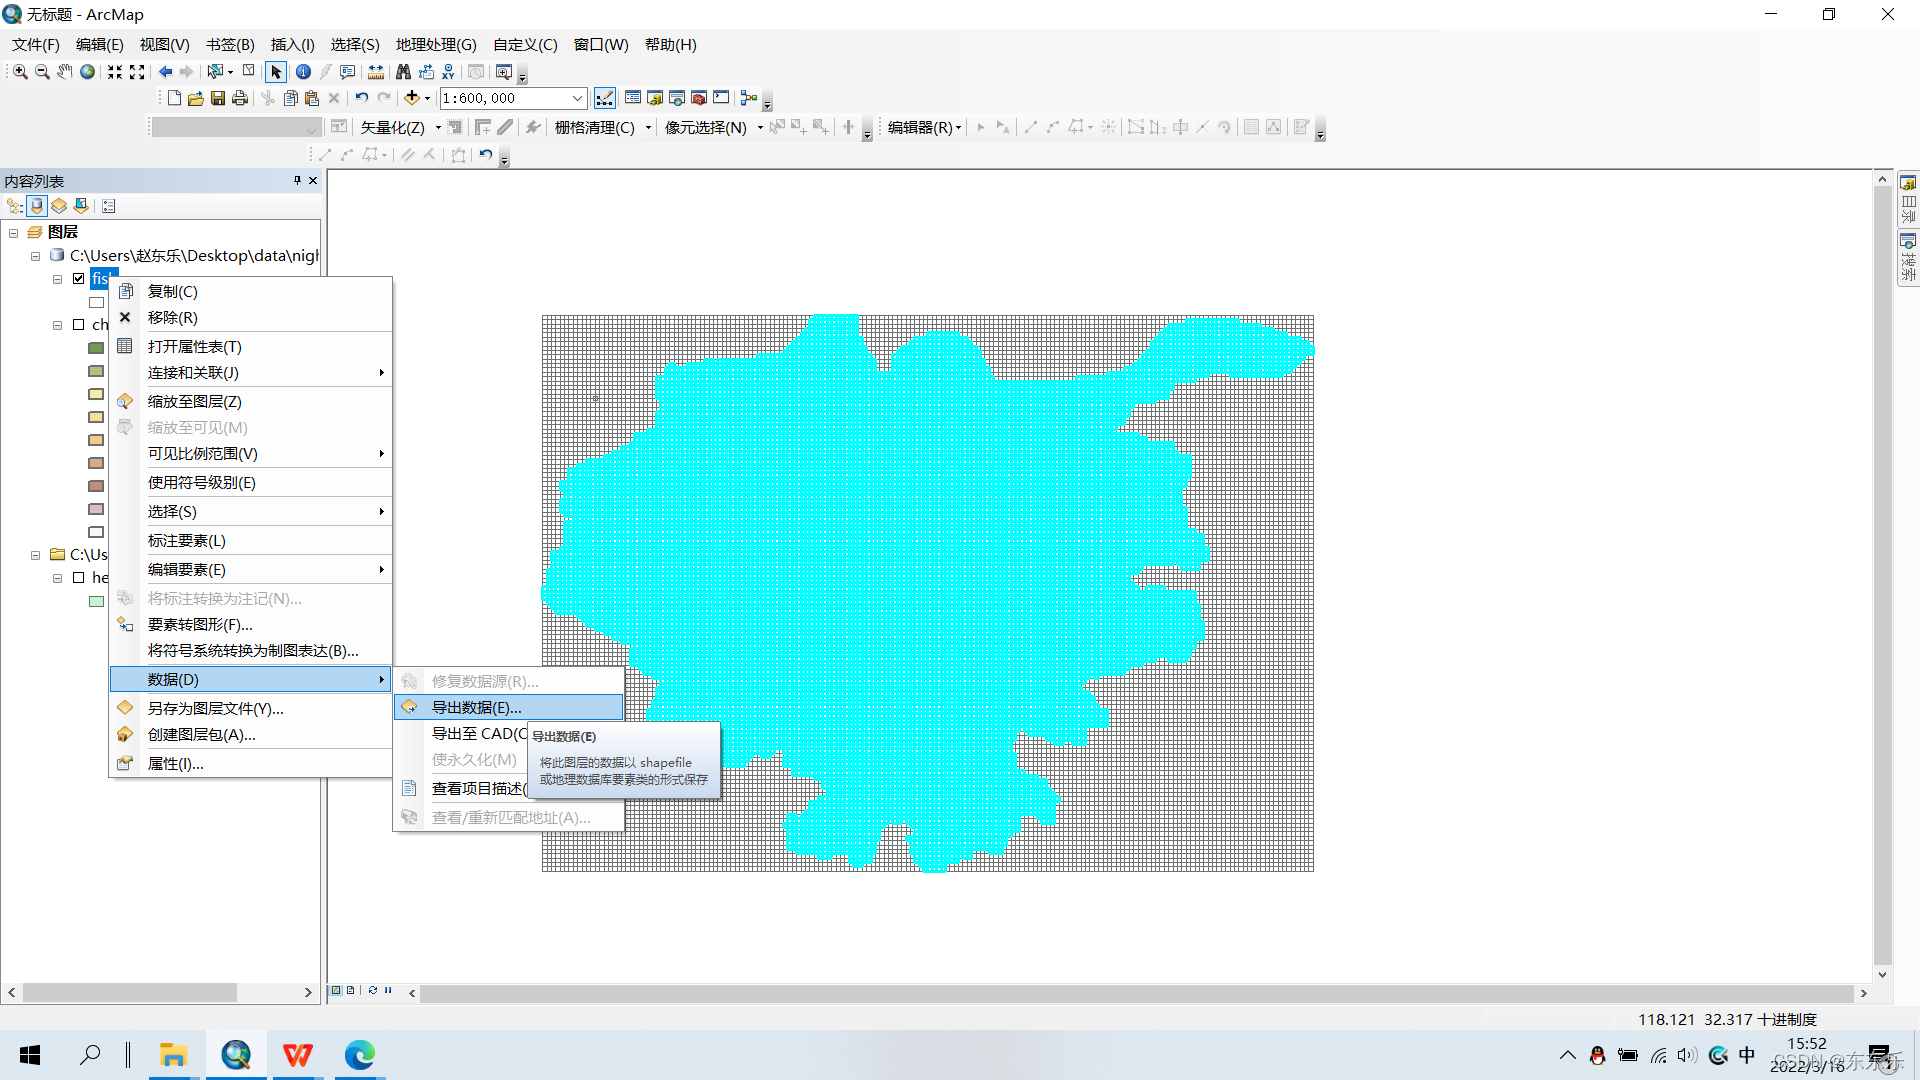
Task: Open the Find binoculars tool
Action: click(403, 72)
